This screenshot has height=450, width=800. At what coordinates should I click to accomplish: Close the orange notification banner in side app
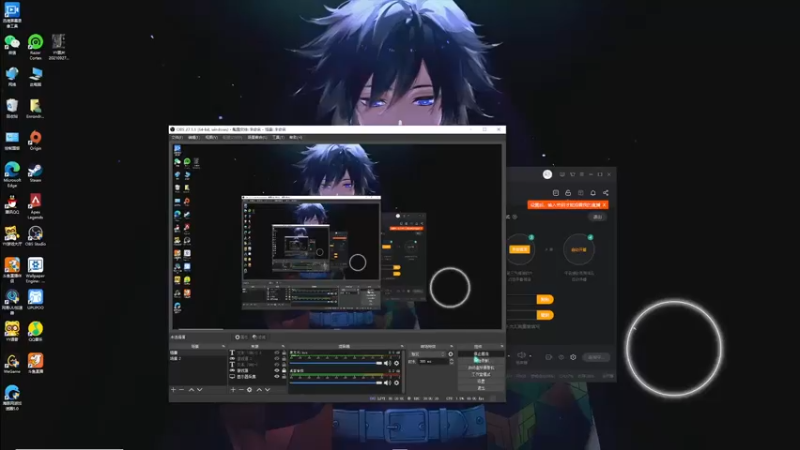point(605,205)
